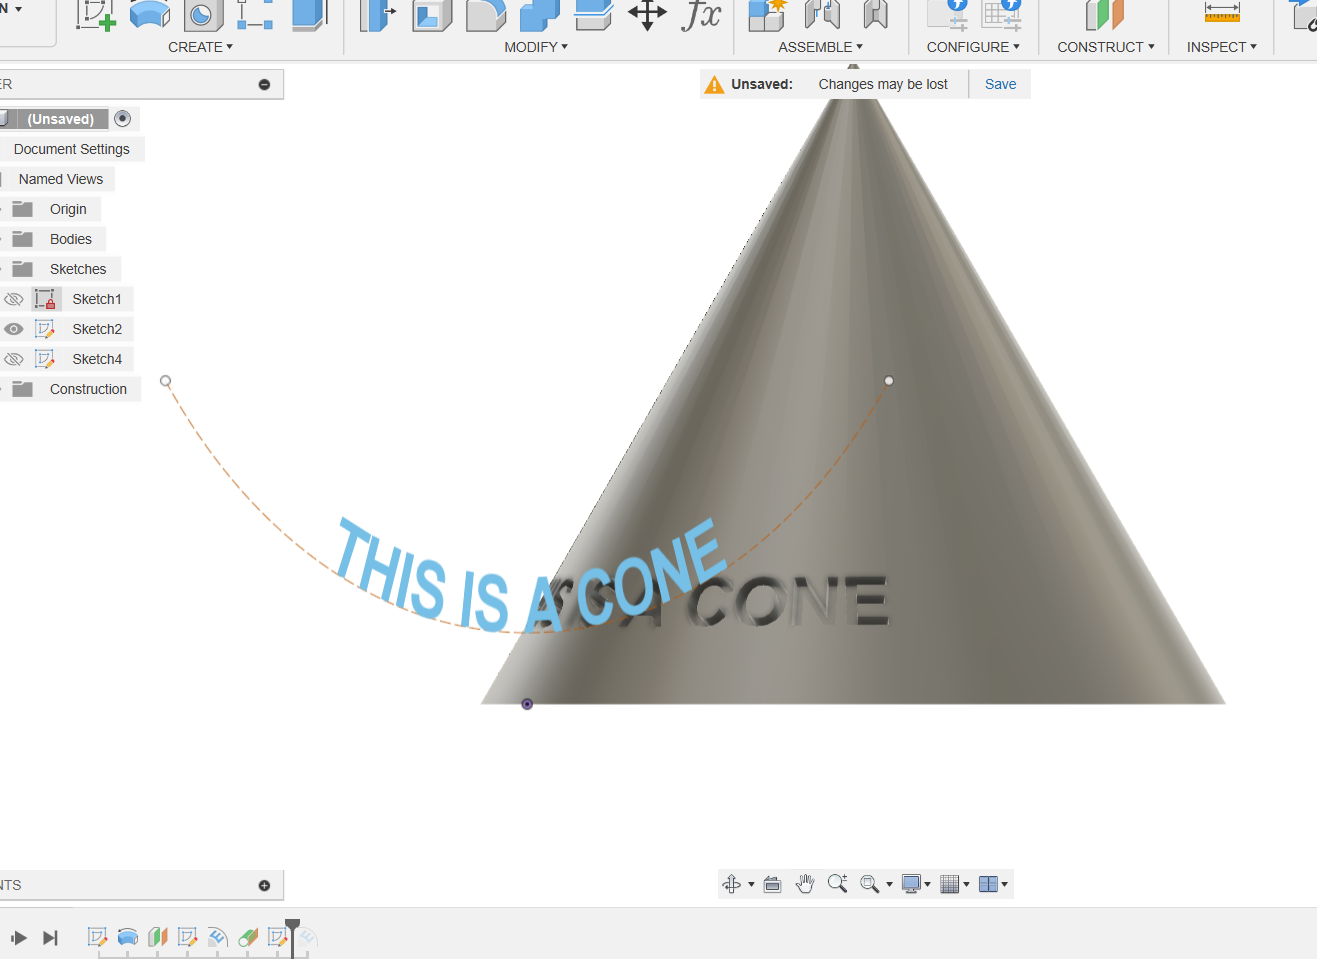Open the ASSEMBLE menu
1317x959 pixels.
tap(820, 47)
